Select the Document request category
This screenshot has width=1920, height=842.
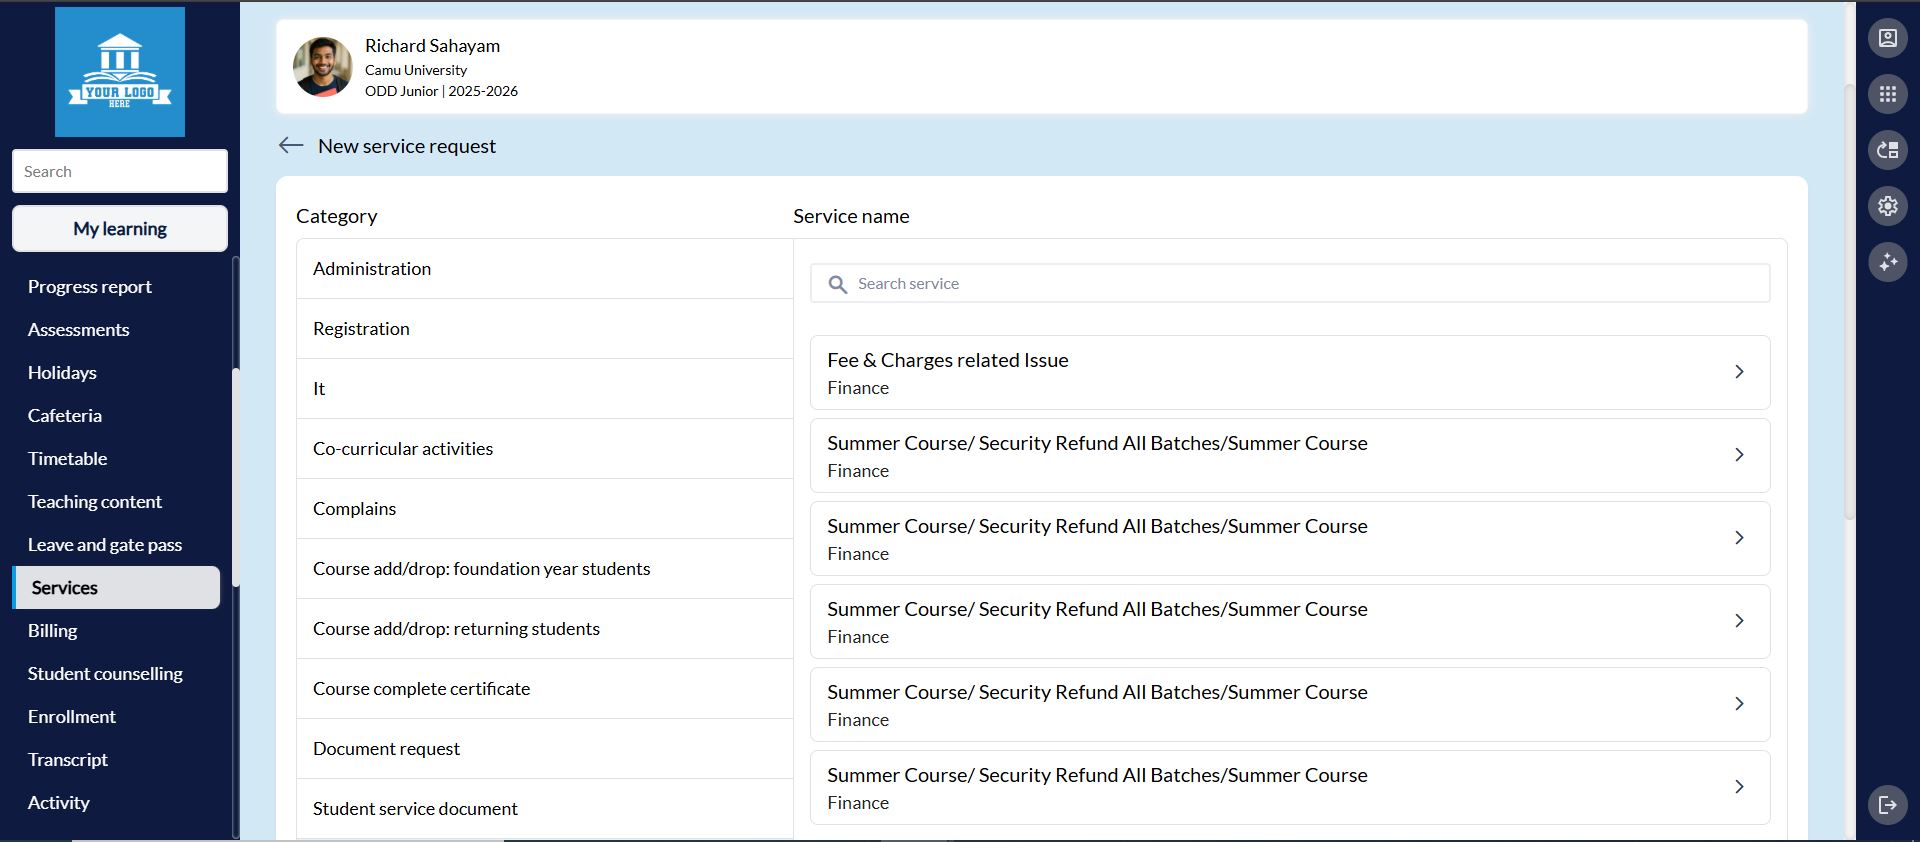coord(386,749)
